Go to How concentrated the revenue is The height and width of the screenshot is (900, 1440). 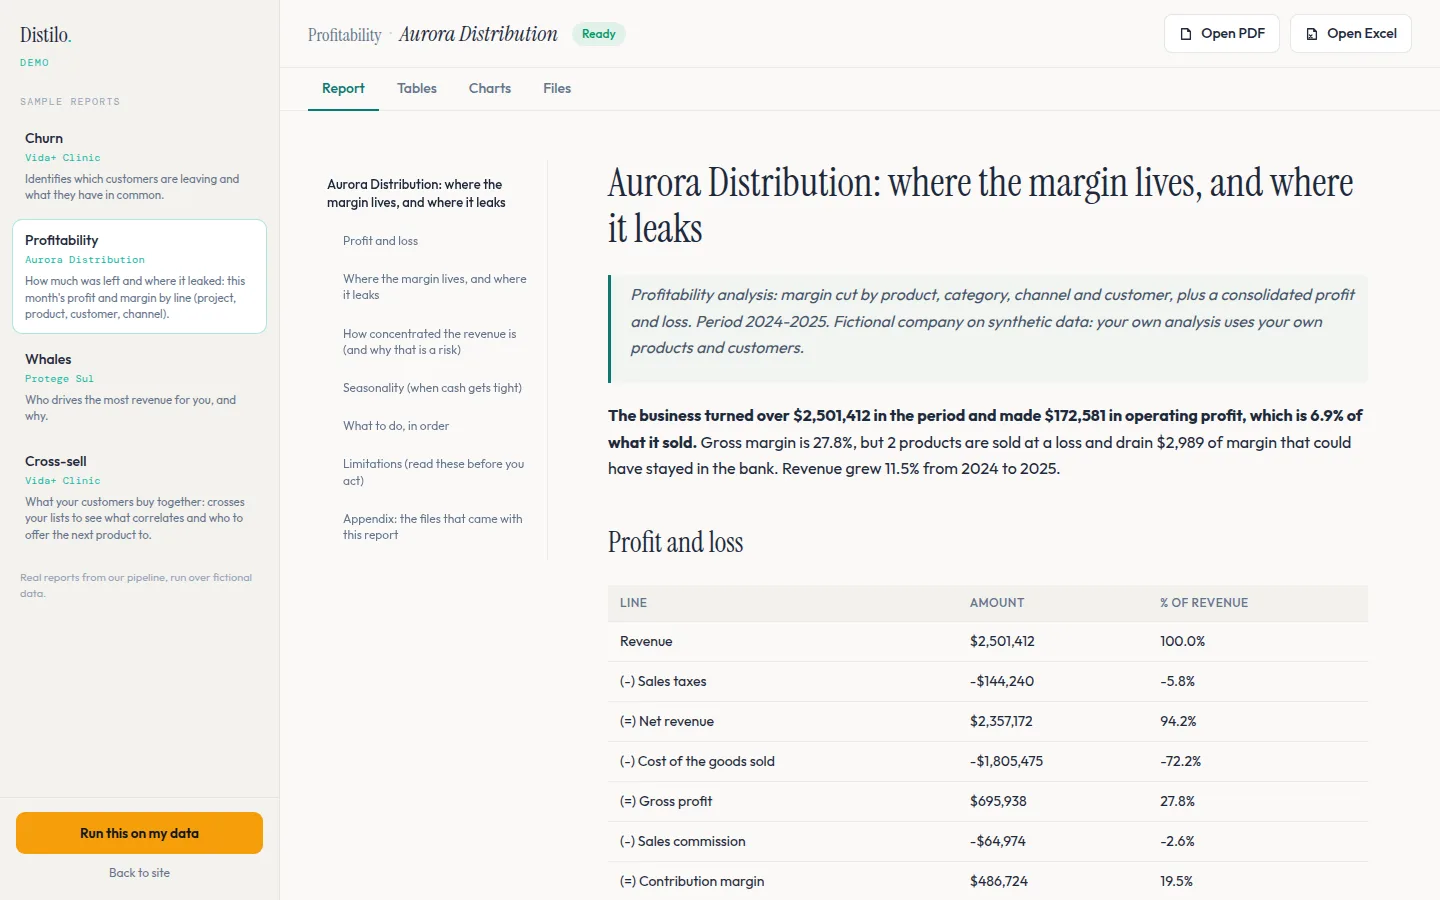430,342
